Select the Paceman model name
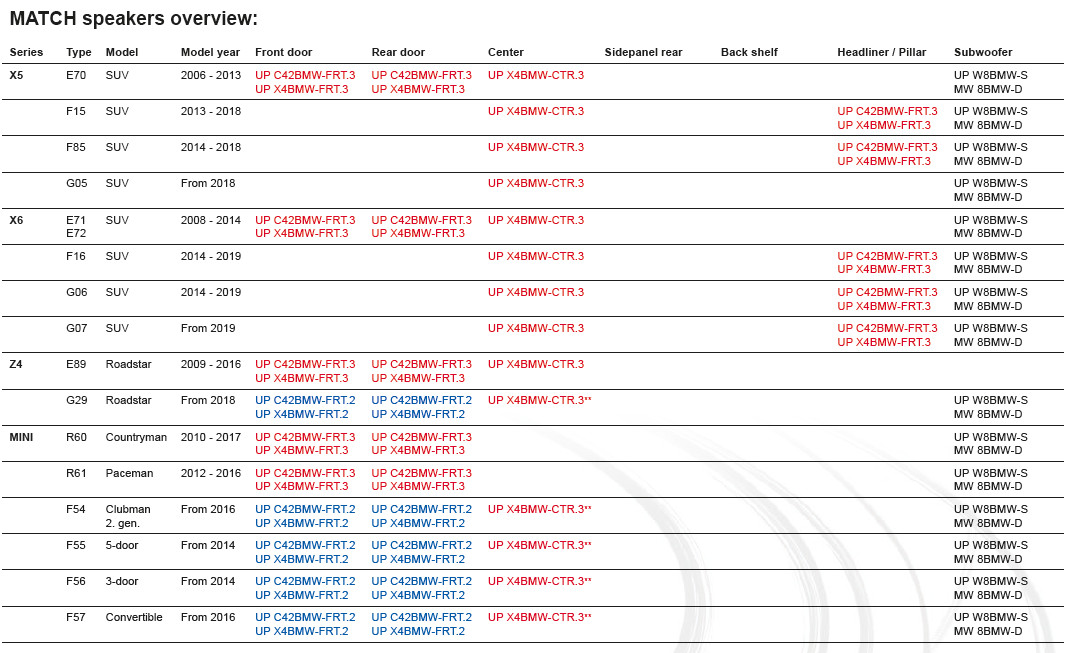Screen dimensions: 1073x653 [129, 473]
